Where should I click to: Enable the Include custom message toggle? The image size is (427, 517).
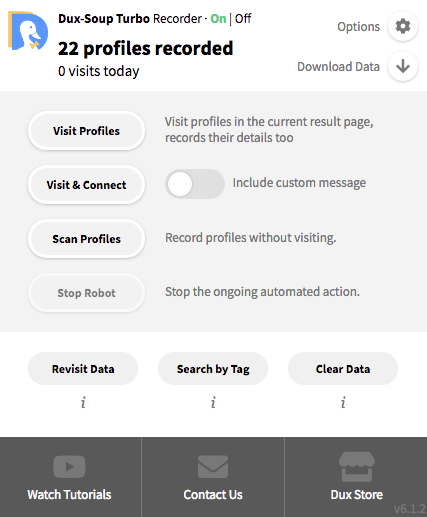pyautogui.click(x=195, y=184)
